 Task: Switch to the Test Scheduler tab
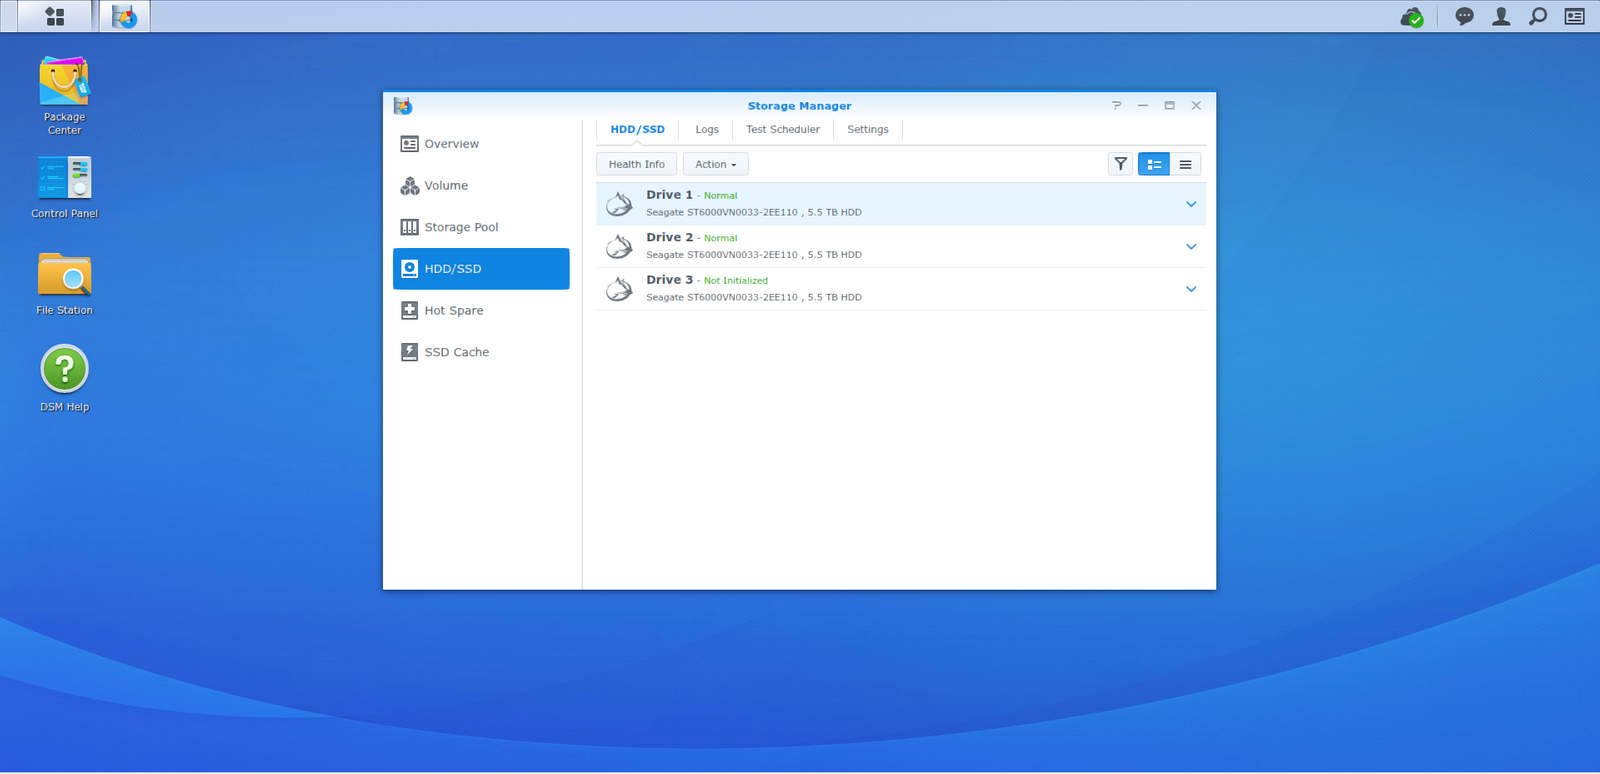[783, 130]
